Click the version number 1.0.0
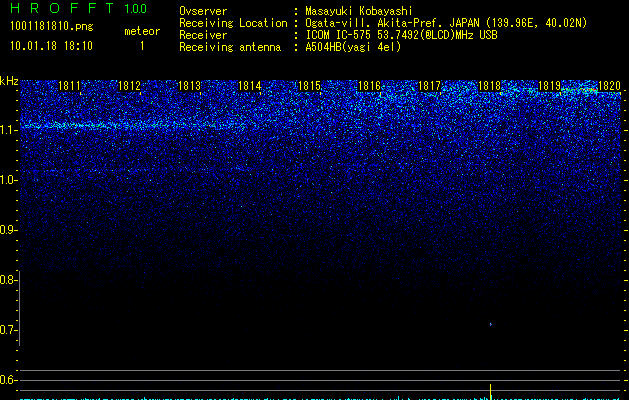The width and height of the screenshot is (629, 400). tap(135, 8)
